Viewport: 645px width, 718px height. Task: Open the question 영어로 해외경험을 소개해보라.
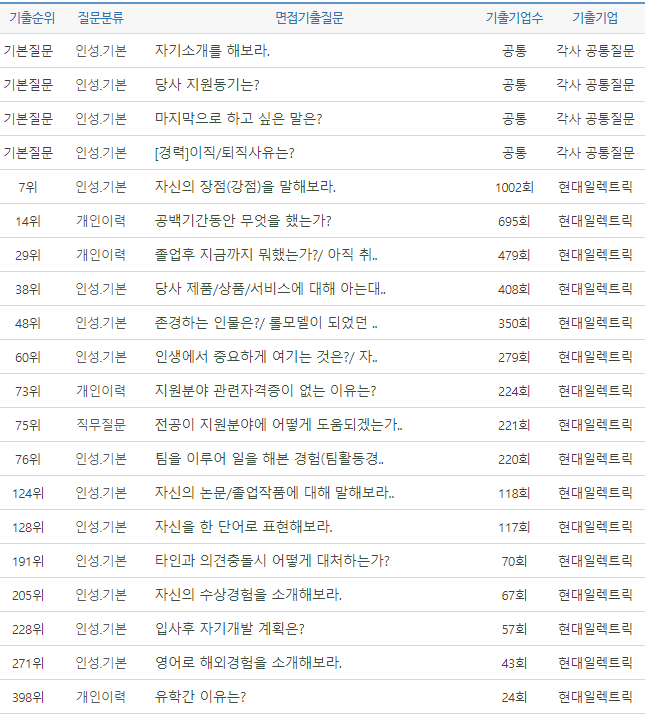pyautogui.click(x=249, y=663)
